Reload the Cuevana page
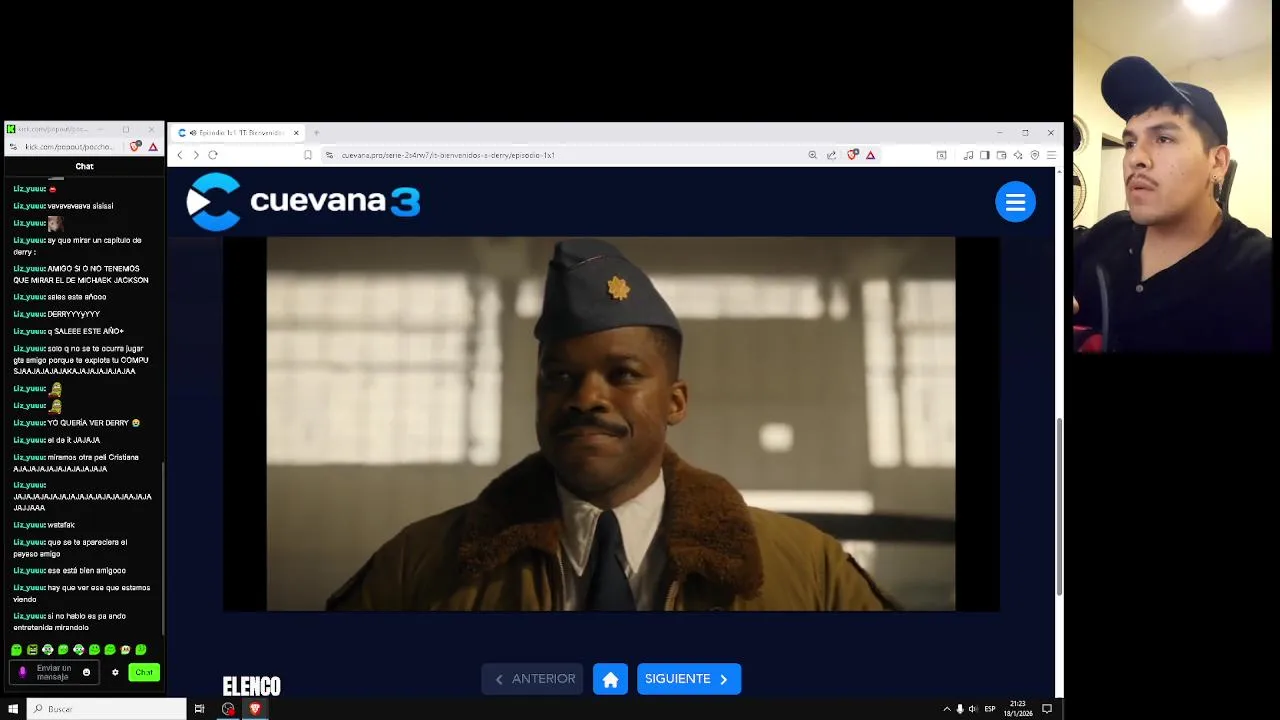 pos(213,155)
